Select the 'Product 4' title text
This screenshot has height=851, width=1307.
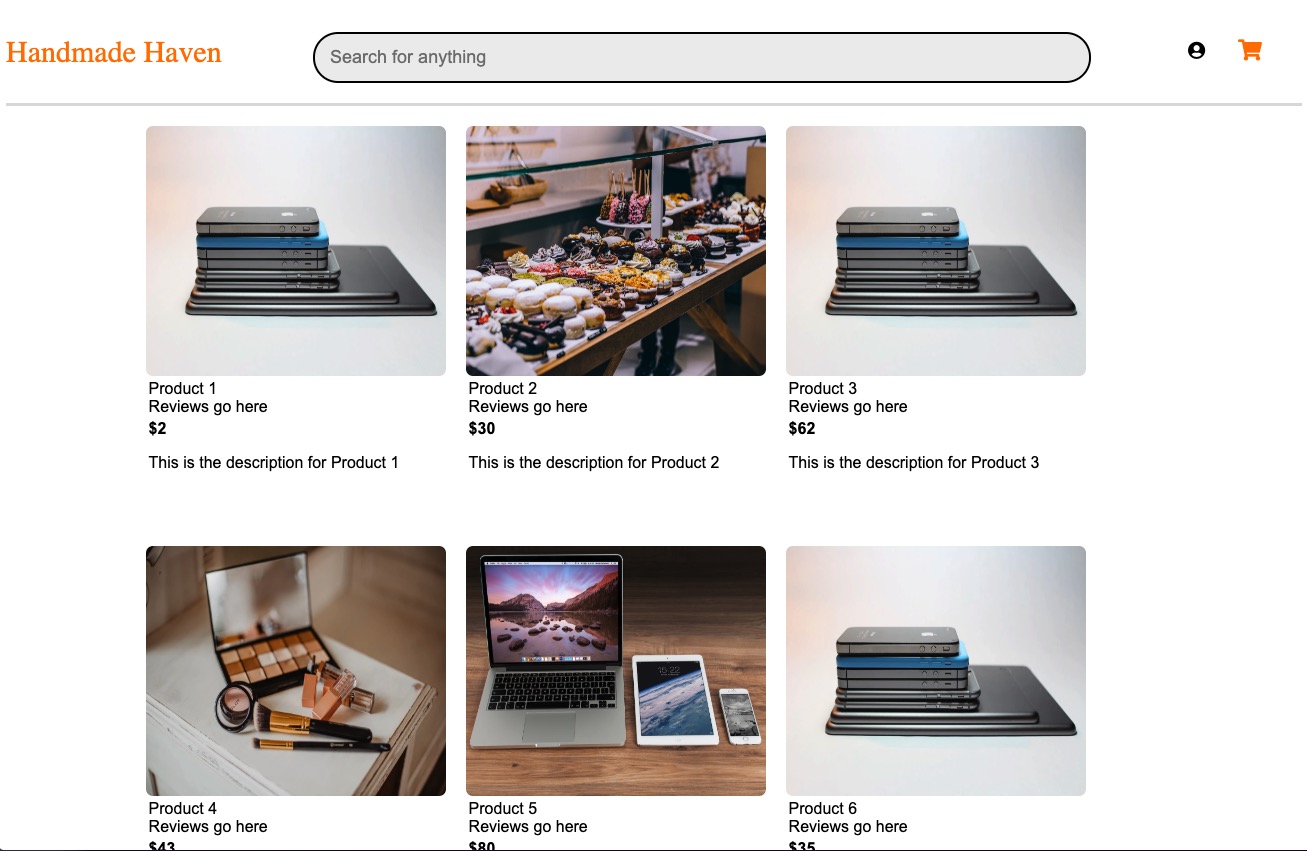tap(182, 808)
